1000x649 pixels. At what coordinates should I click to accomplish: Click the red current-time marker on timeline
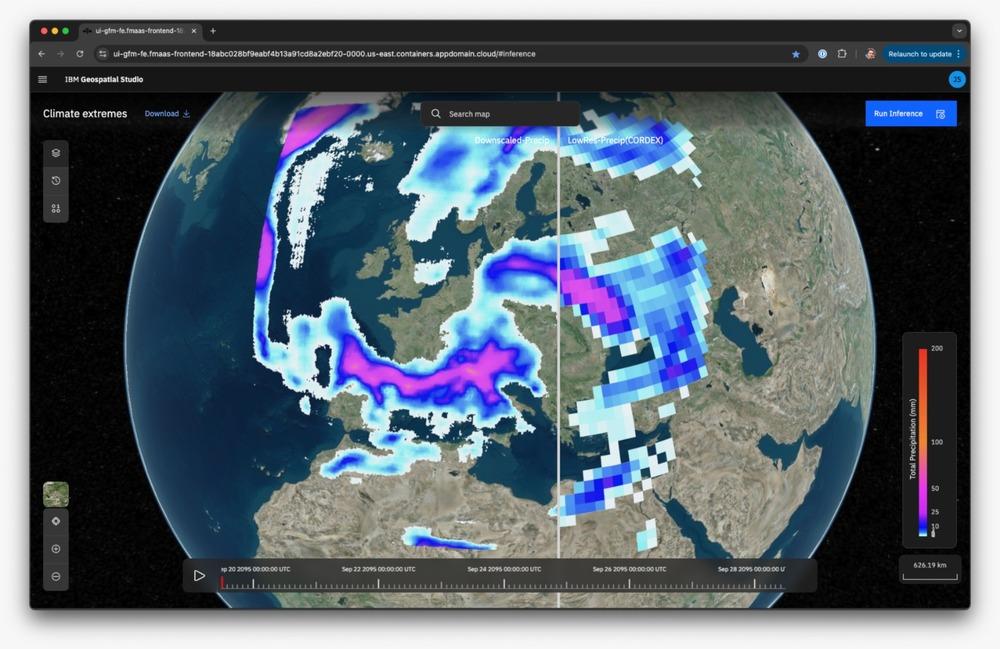[222, 583]
